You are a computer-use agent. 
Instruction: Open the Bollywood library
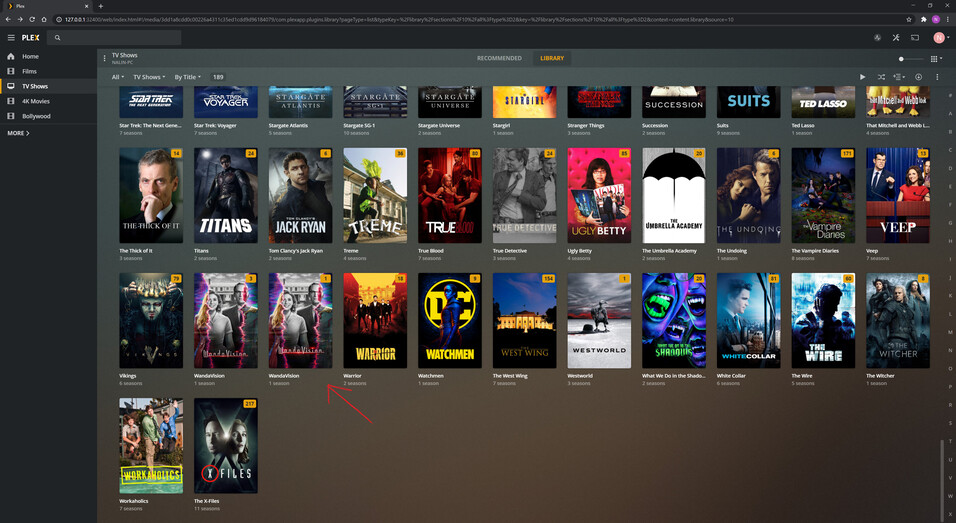click(49, 116)
